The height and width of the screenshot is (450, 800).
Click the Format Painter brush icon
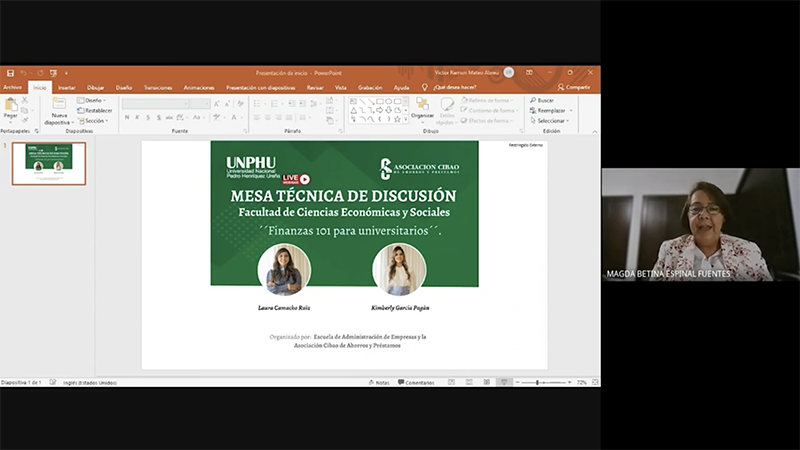[x=24, y=120]
